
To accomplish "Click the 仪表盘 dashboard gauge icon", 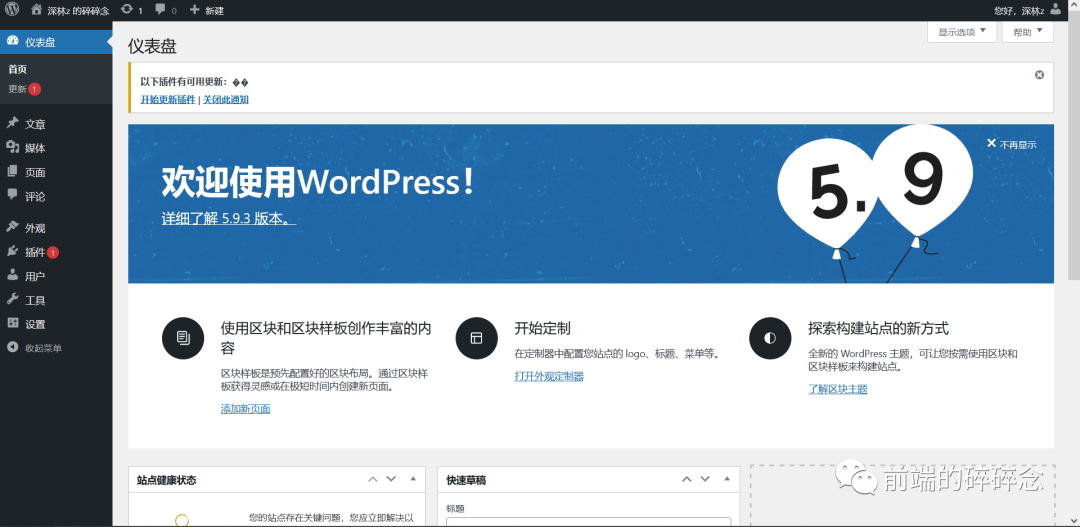I will [12, 41].
